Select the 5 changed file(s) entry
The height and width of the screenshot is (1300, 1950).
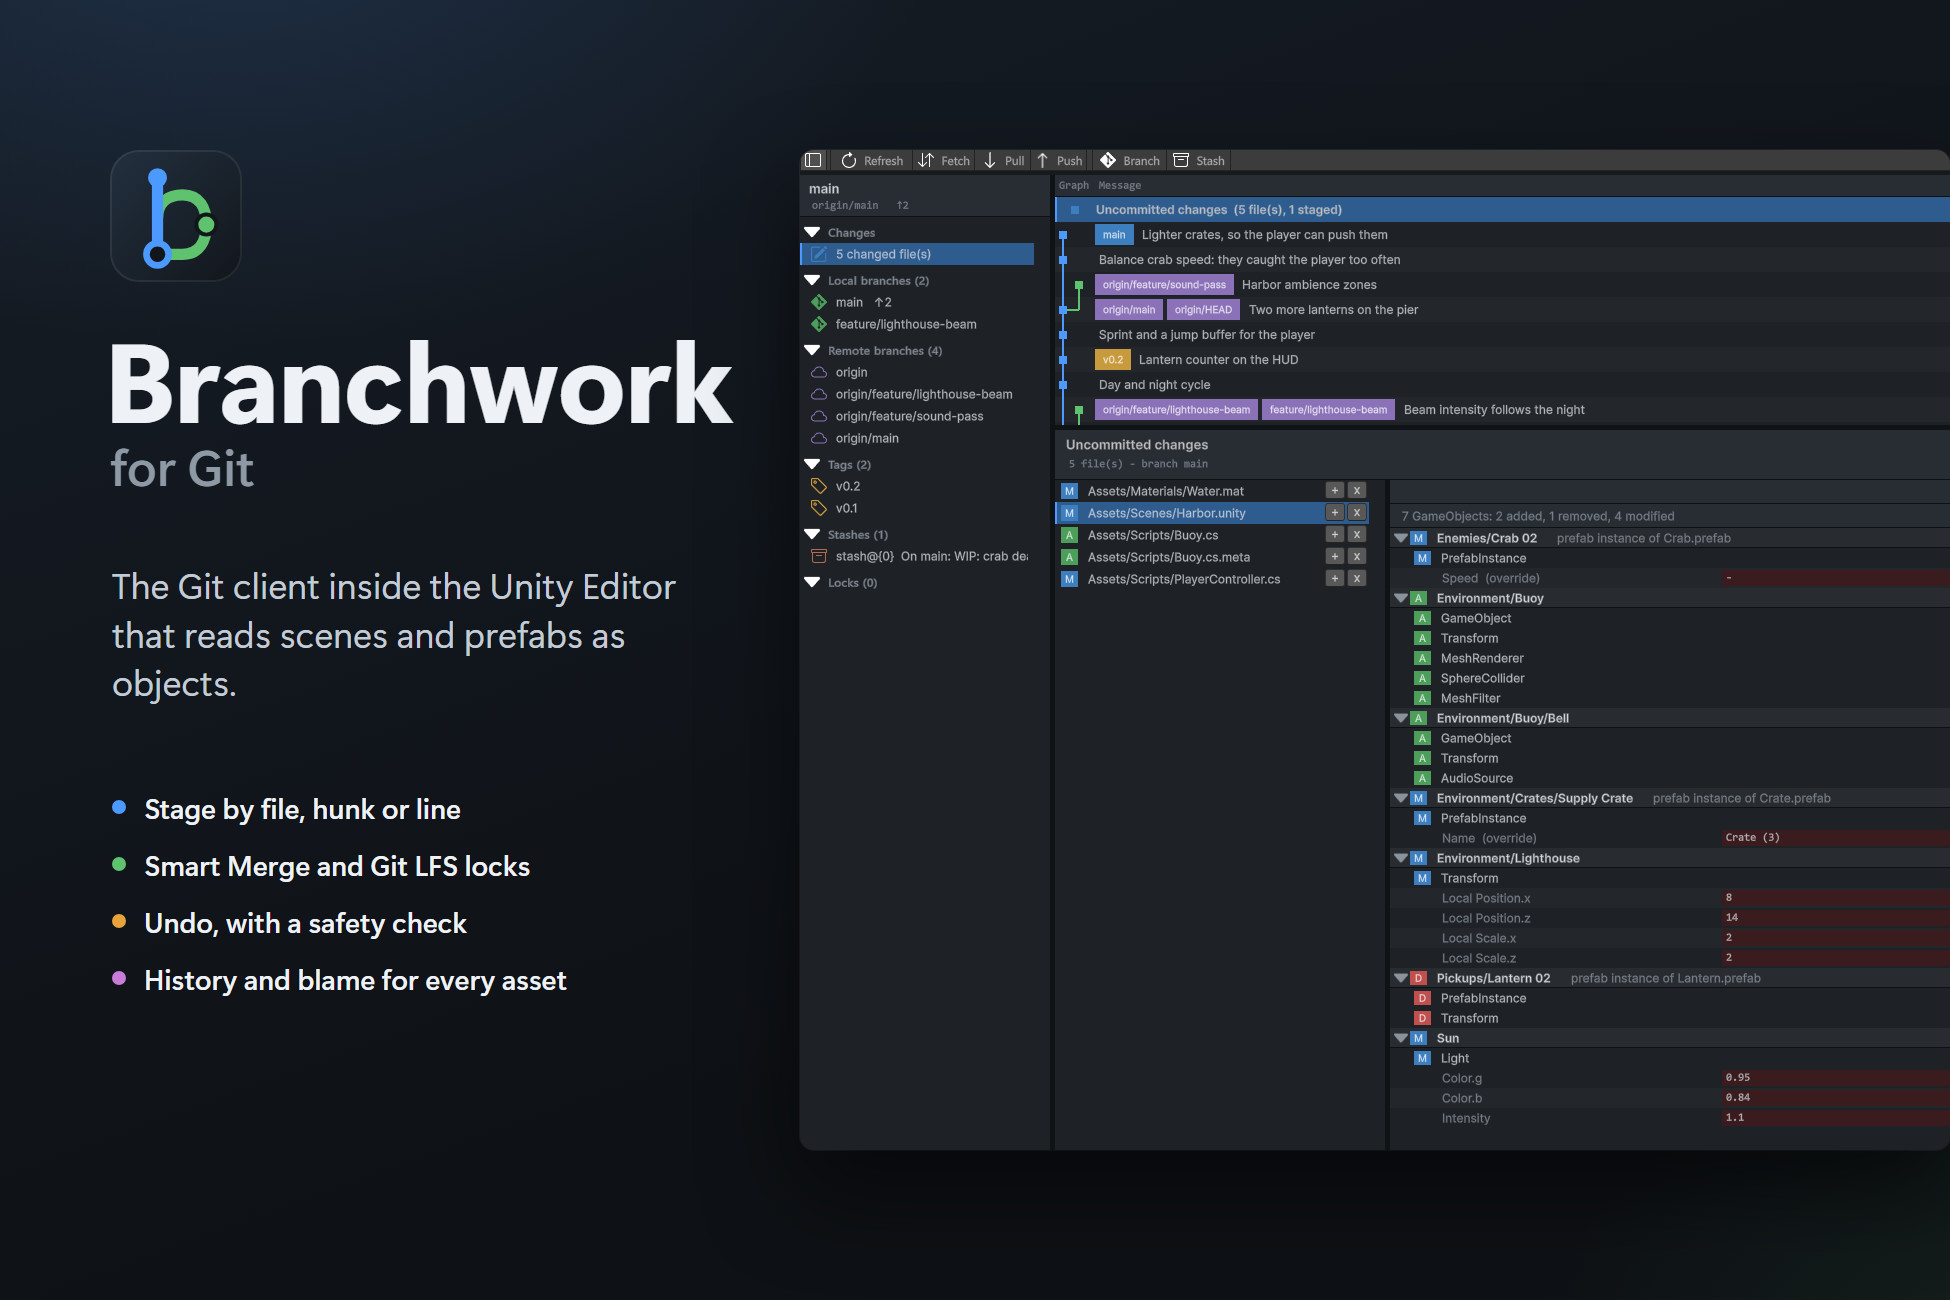point(917,254)
